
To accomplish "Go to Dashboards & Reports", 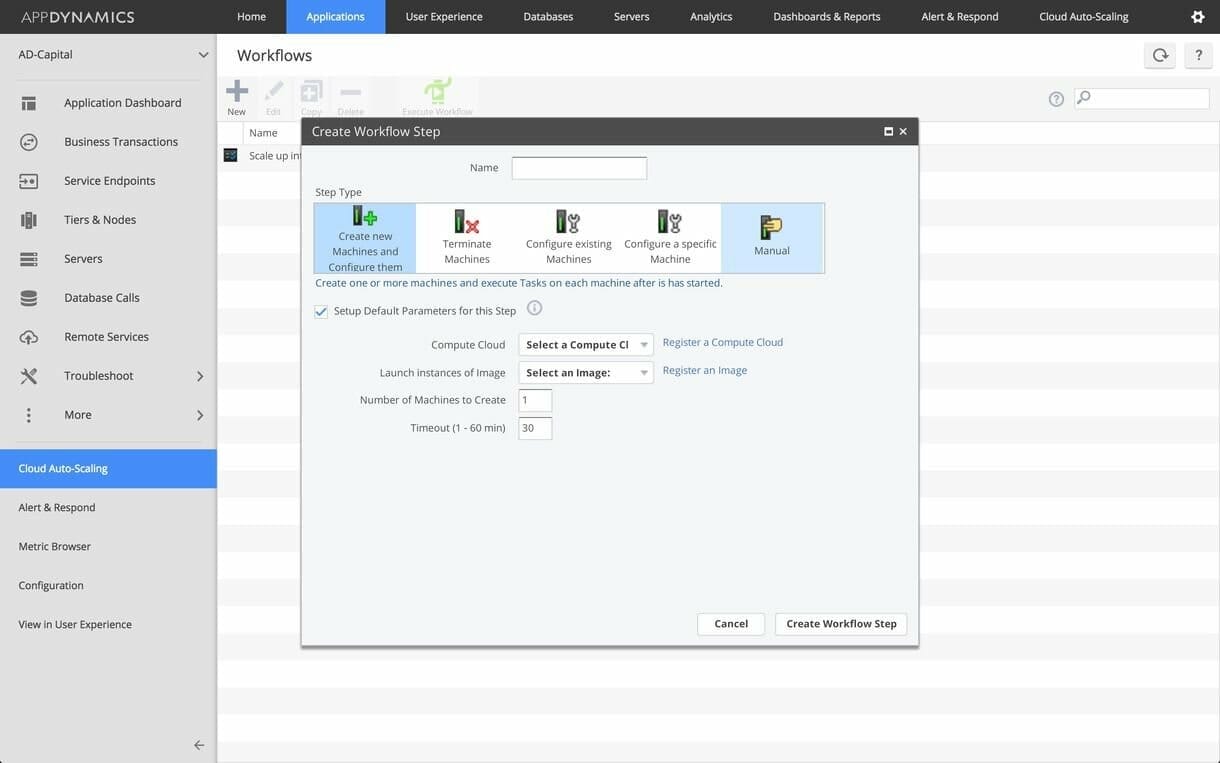I will (x=826, y=16).
